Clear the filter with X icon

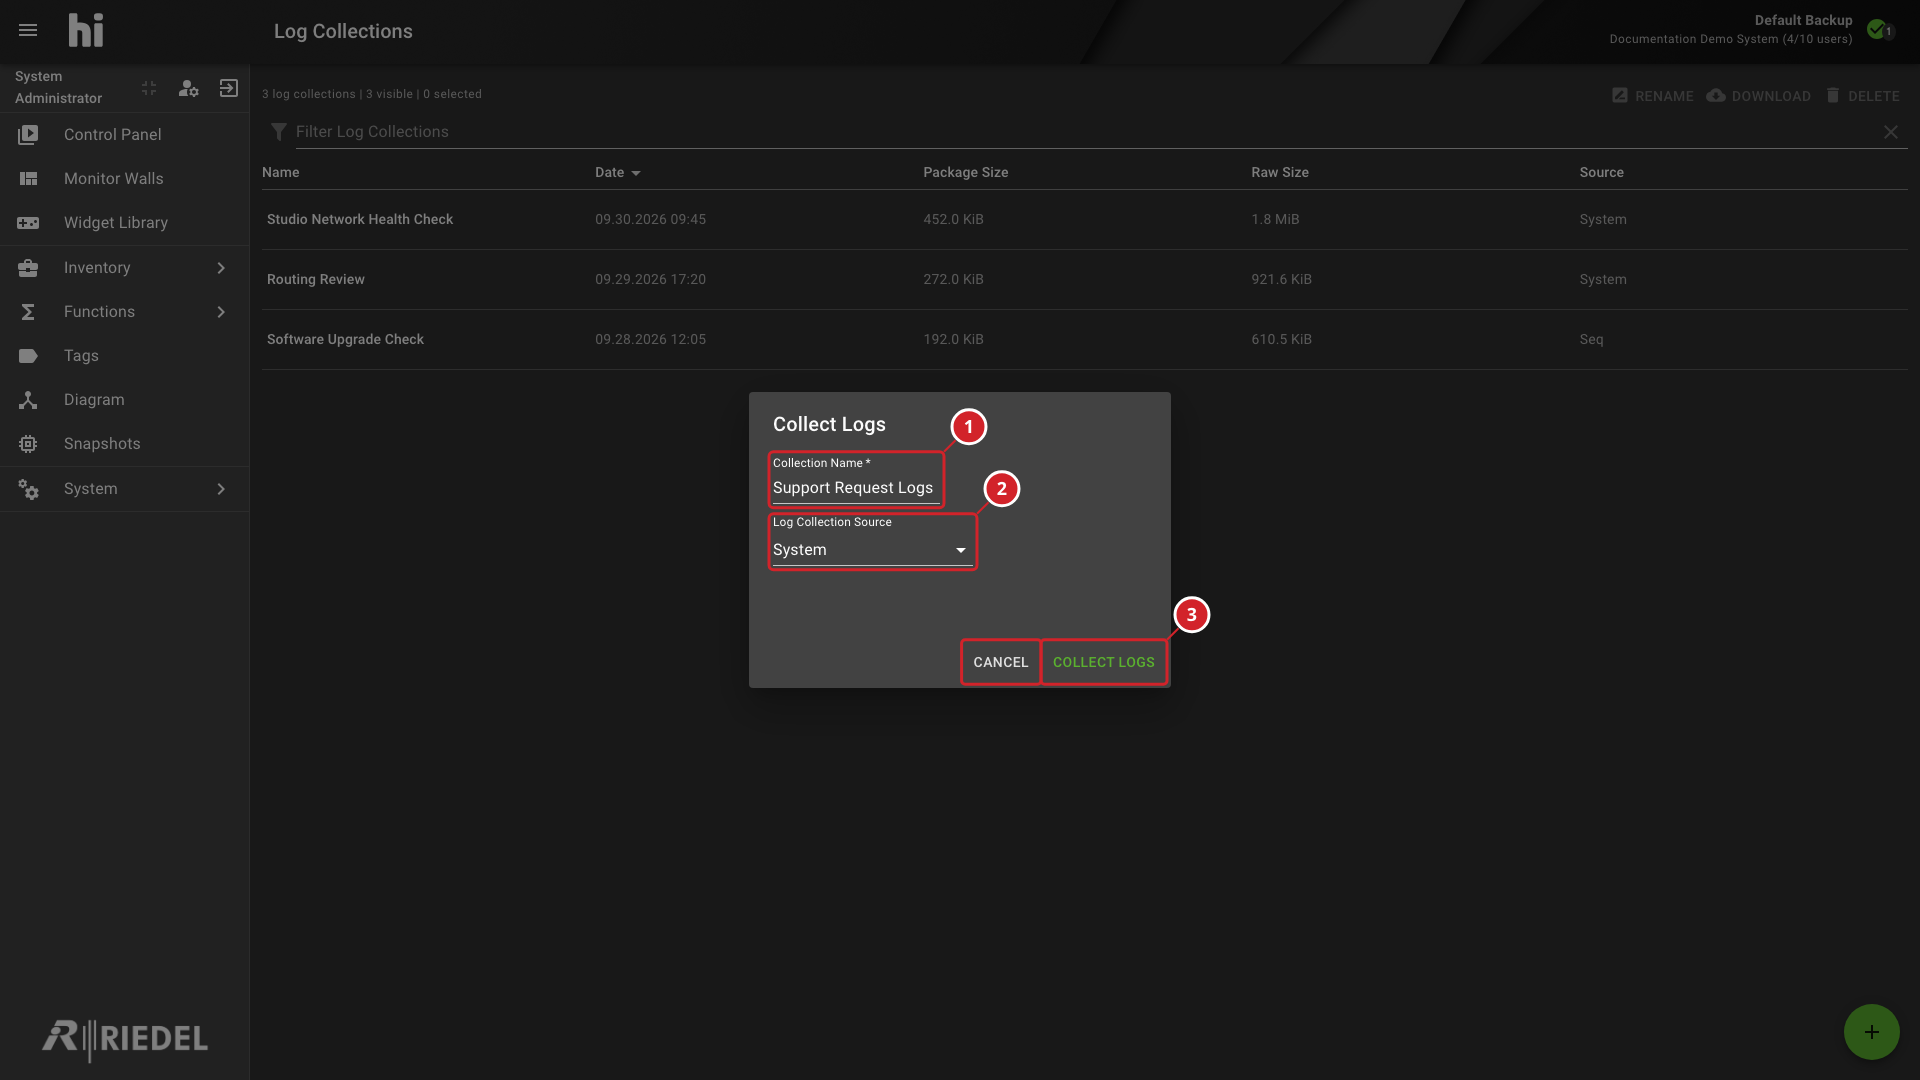coord(1891,132)
